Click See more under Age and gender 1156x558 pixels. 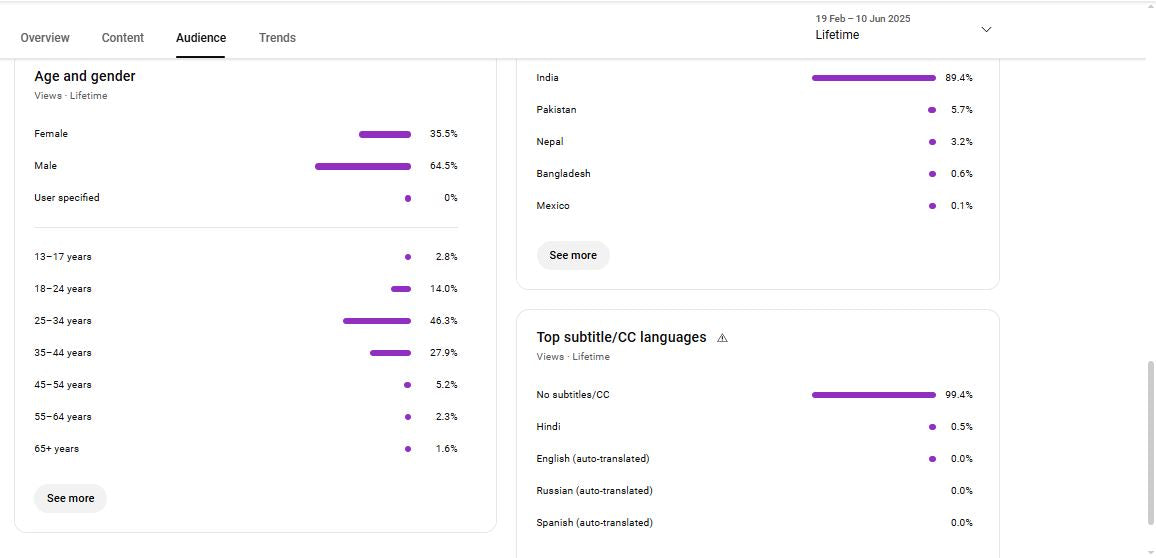[x=70, y=498]
